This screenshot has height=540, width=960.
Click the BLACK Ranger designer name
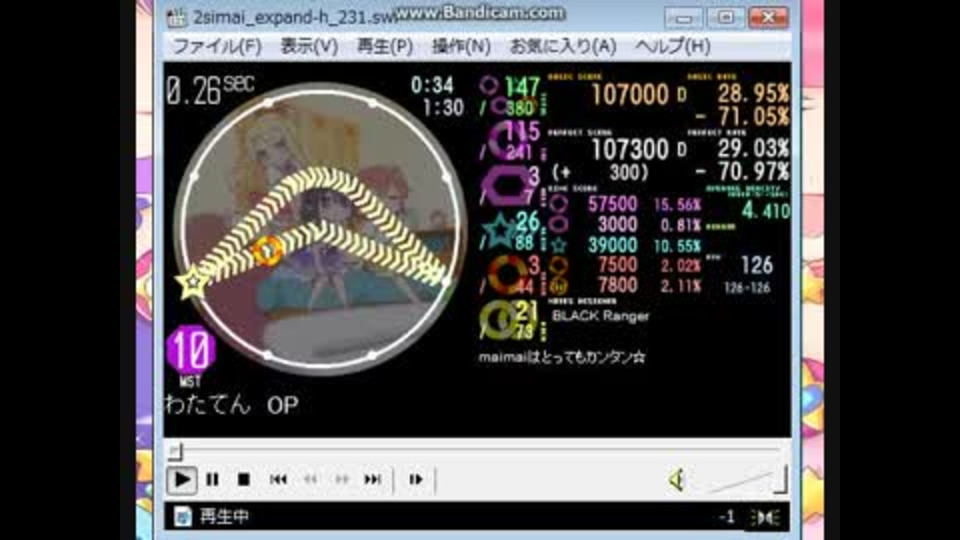coord(600,316)
